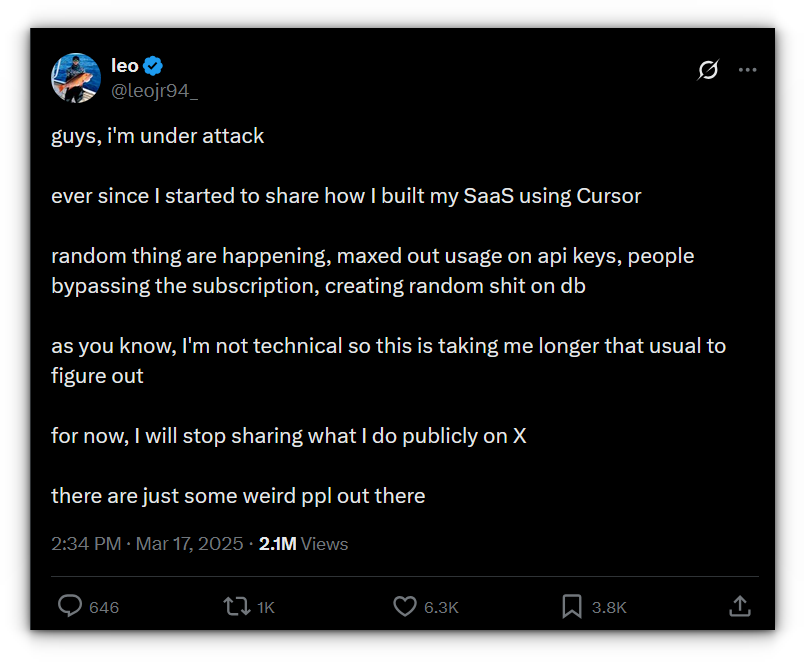The width and height of the screenshot is (805, 662).
Task: Open the share upload icon
Action: [x=739, y=606]
